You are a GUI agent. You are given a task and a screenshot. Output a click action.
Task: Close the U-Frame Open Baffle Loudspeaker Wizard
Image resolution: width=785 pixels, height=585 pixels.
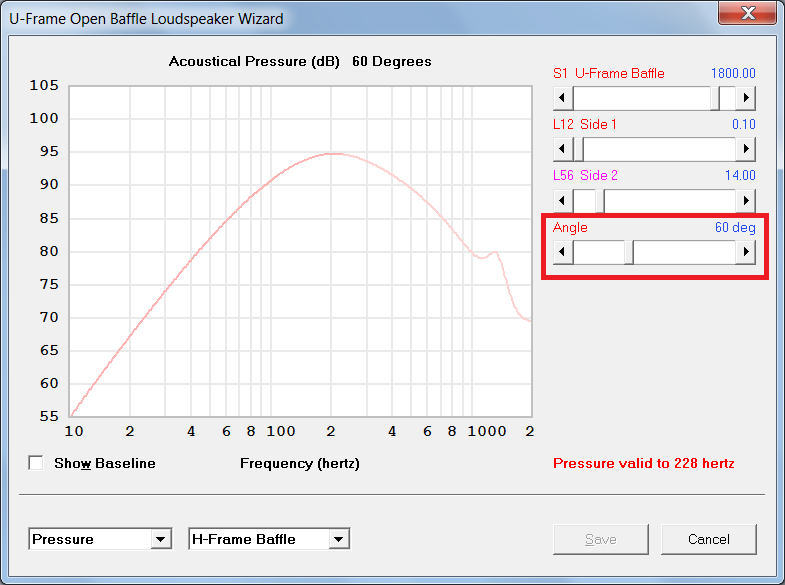click(747, 13)
